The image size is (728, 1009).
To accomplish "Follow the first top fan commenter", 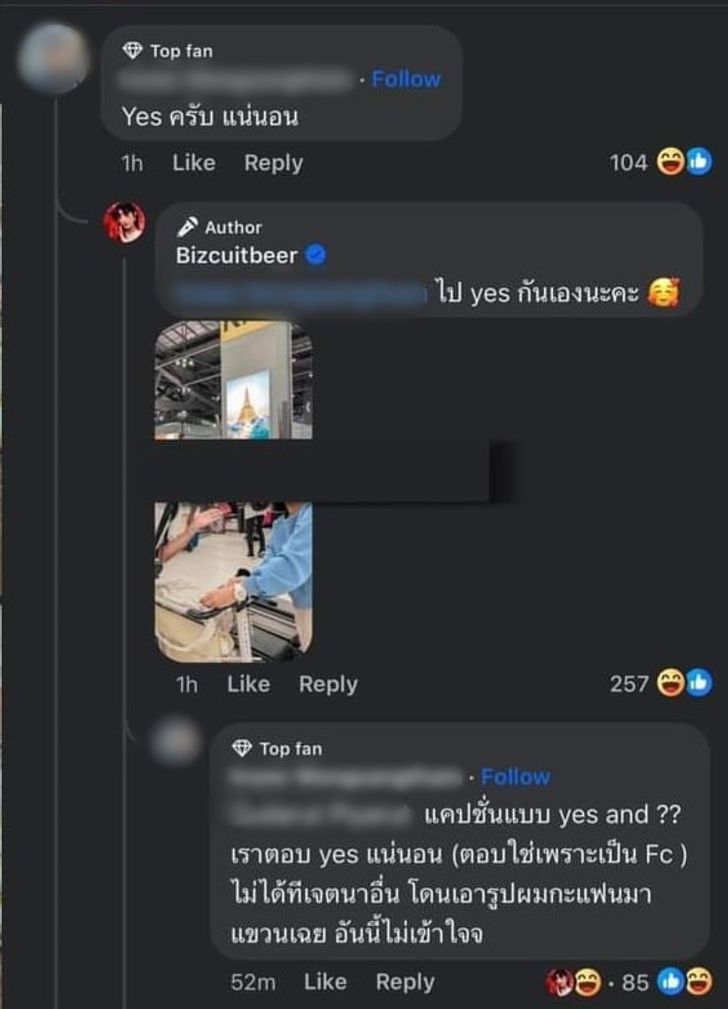I will (x=406, y=79).
